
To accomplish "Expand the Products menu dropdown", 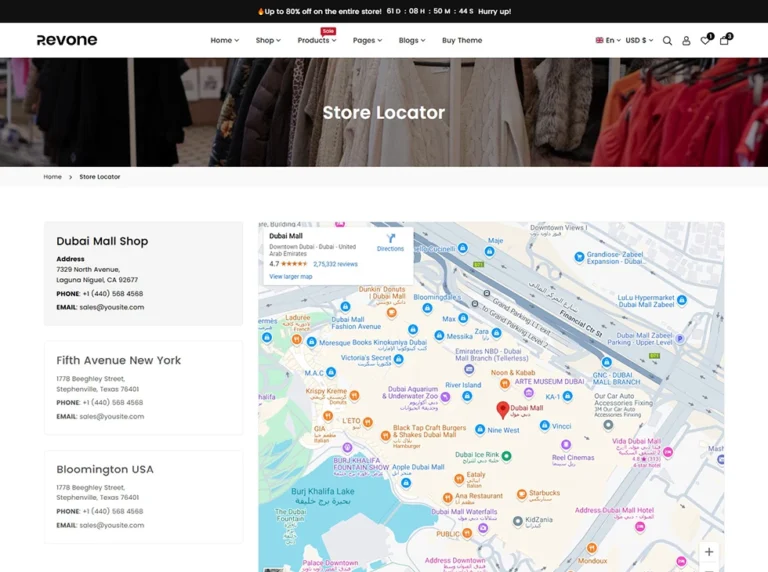I will pos(317,40).
